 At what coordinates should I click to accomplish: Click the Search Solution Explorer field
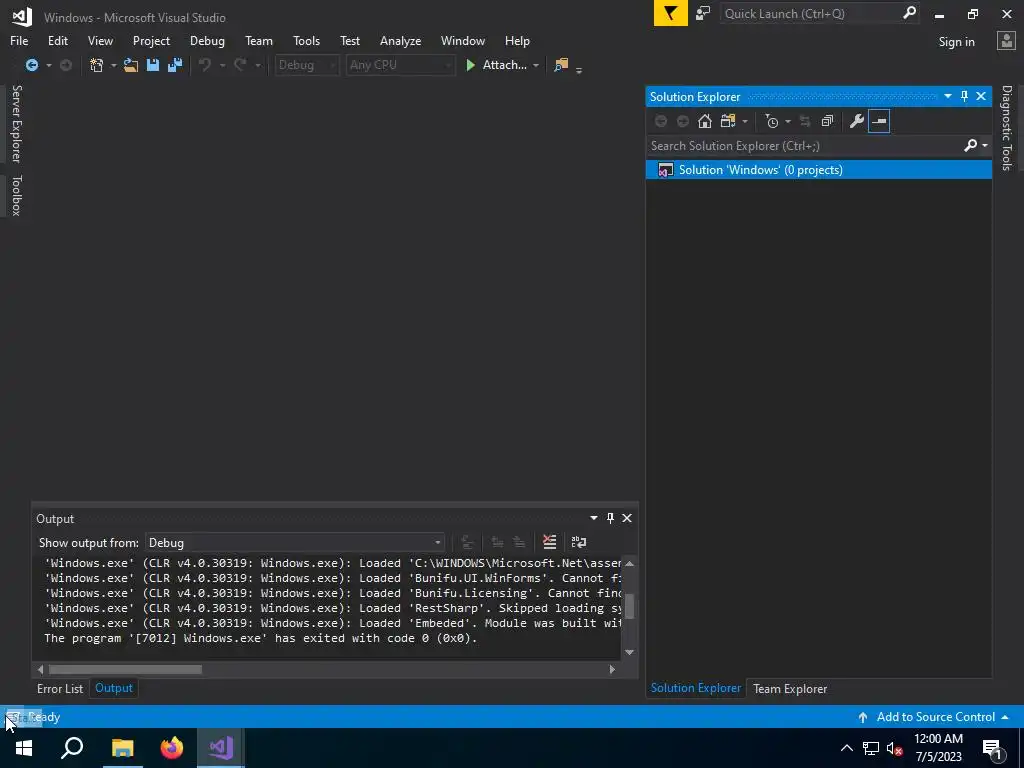click(803, 146)
